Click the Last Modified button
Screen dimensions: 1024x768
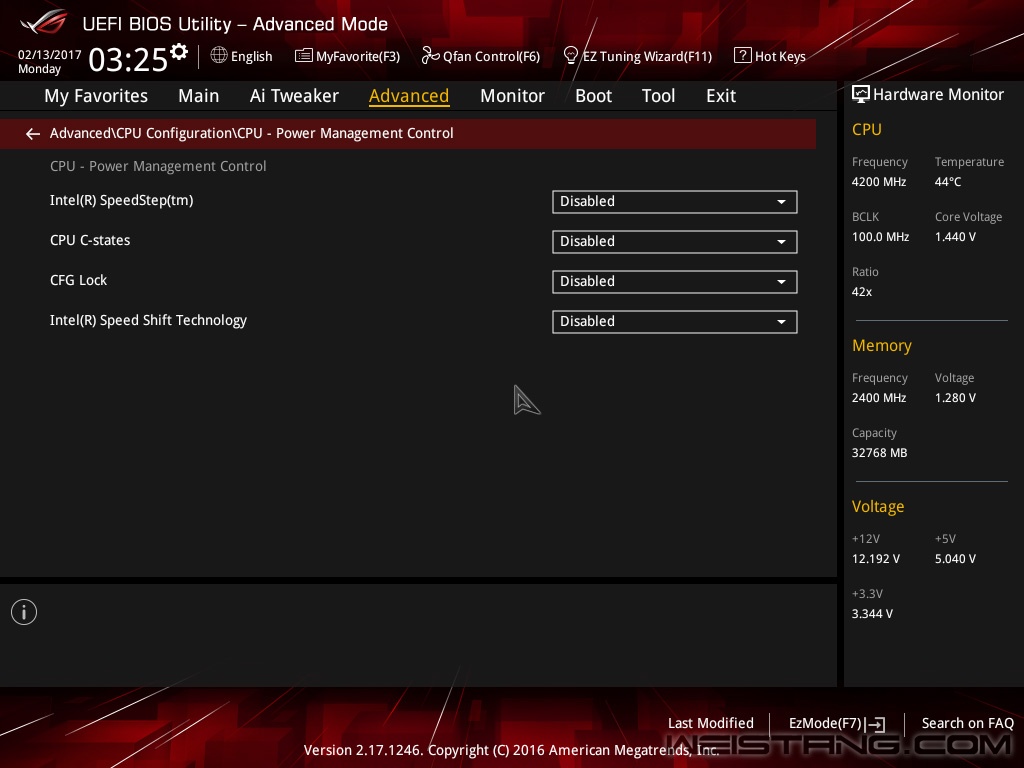711,723
